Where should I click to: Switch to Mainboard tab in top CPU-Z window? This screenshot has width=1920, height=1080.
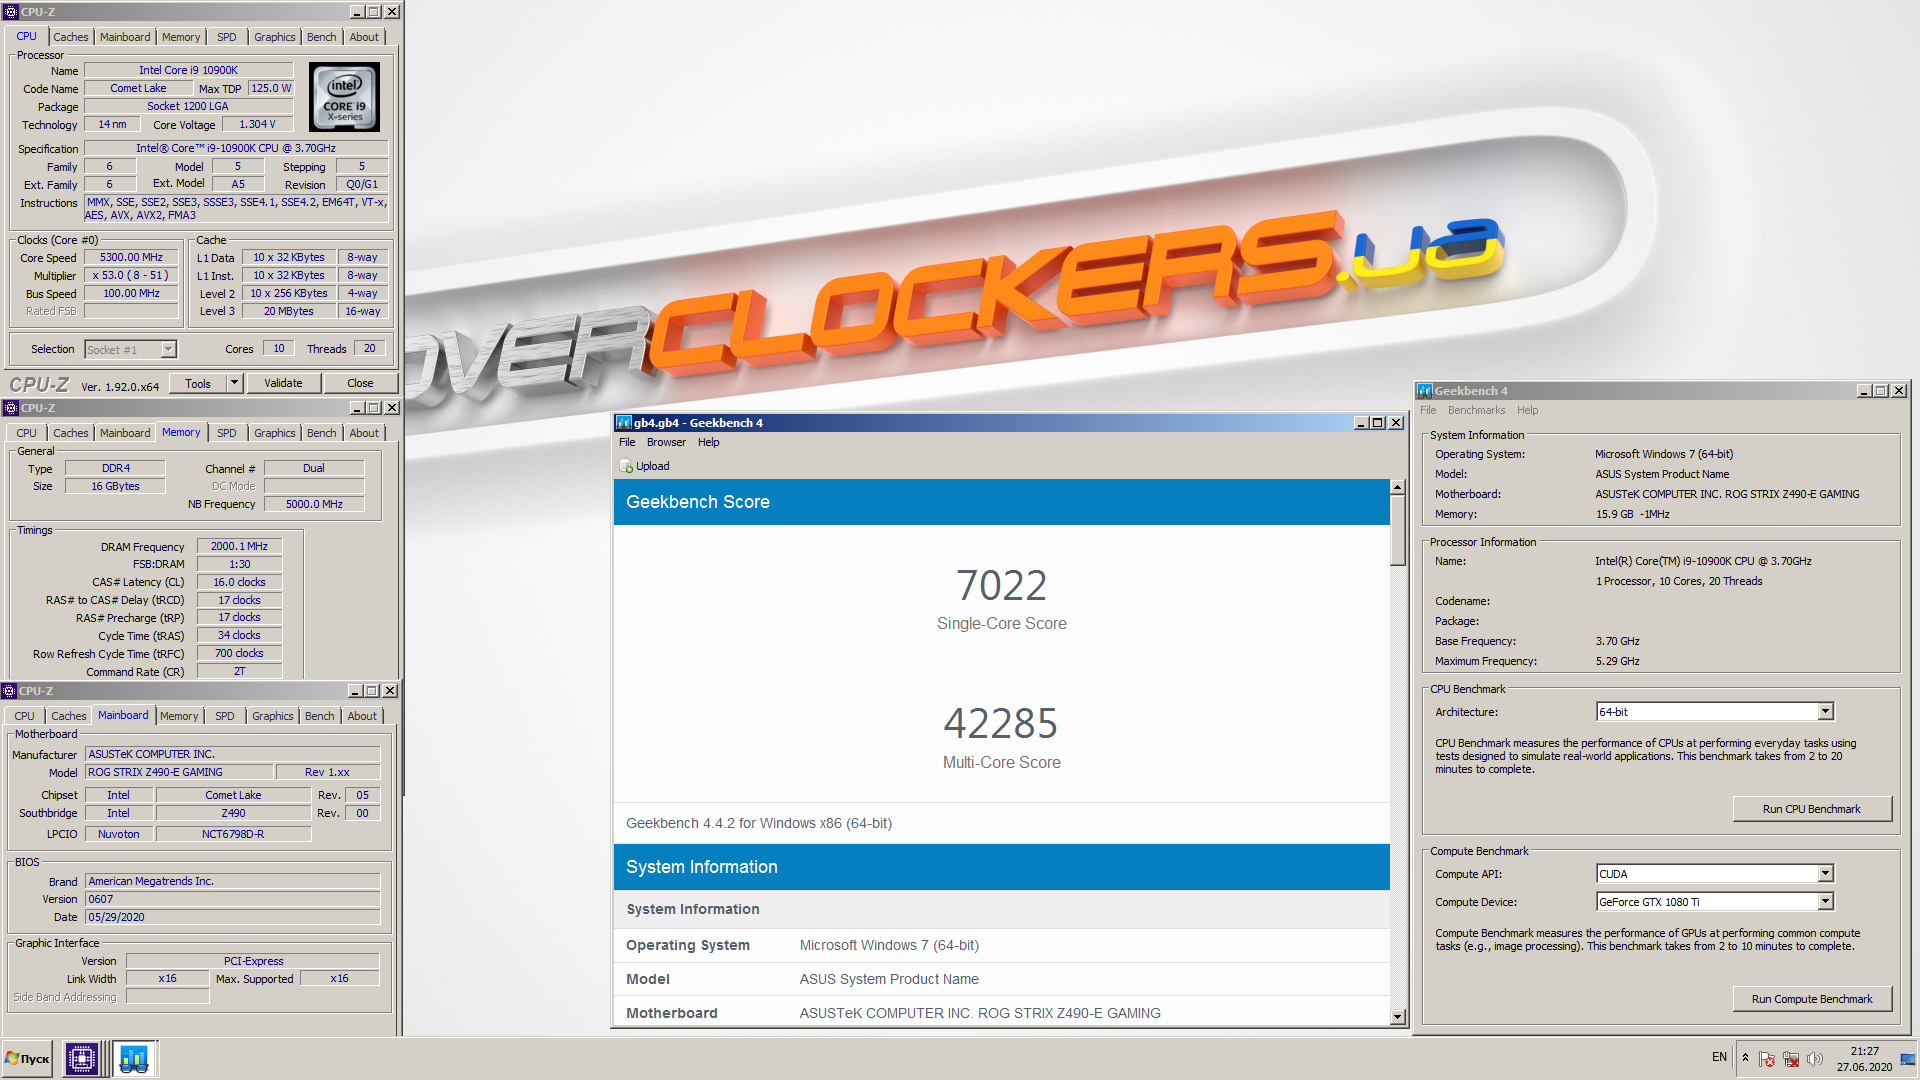click(125, 37)
